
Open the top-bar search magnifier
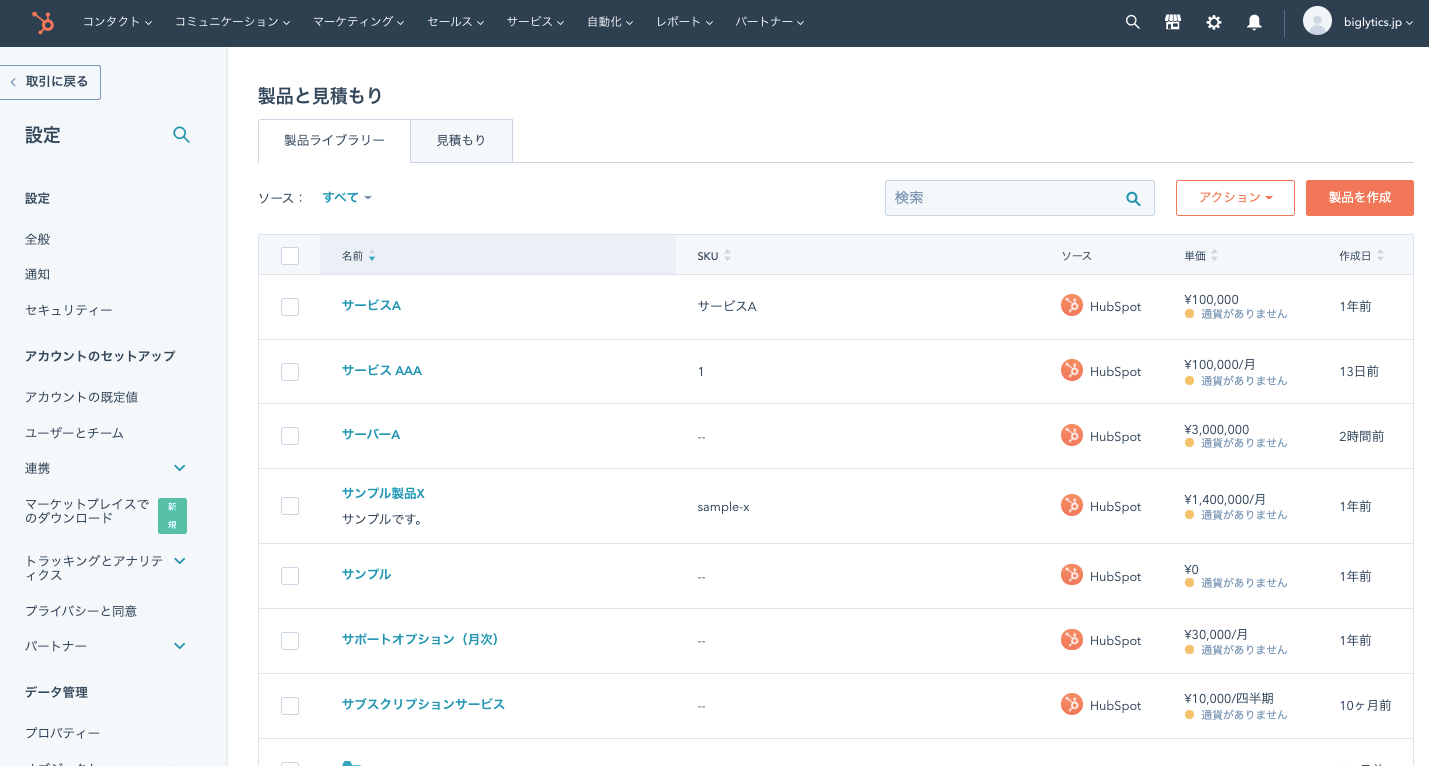coord(1133,22)
